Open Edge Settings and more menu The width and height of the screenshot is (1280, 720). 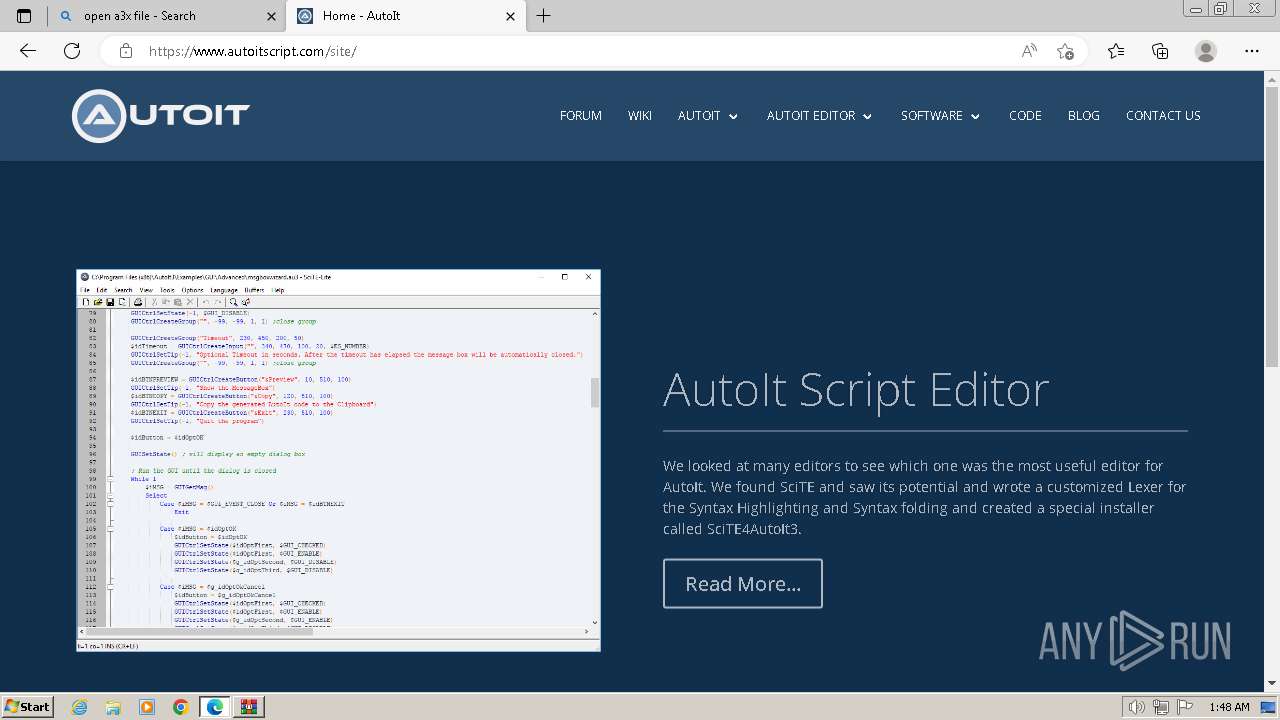pyautogui.click(x=1252, y=51)
